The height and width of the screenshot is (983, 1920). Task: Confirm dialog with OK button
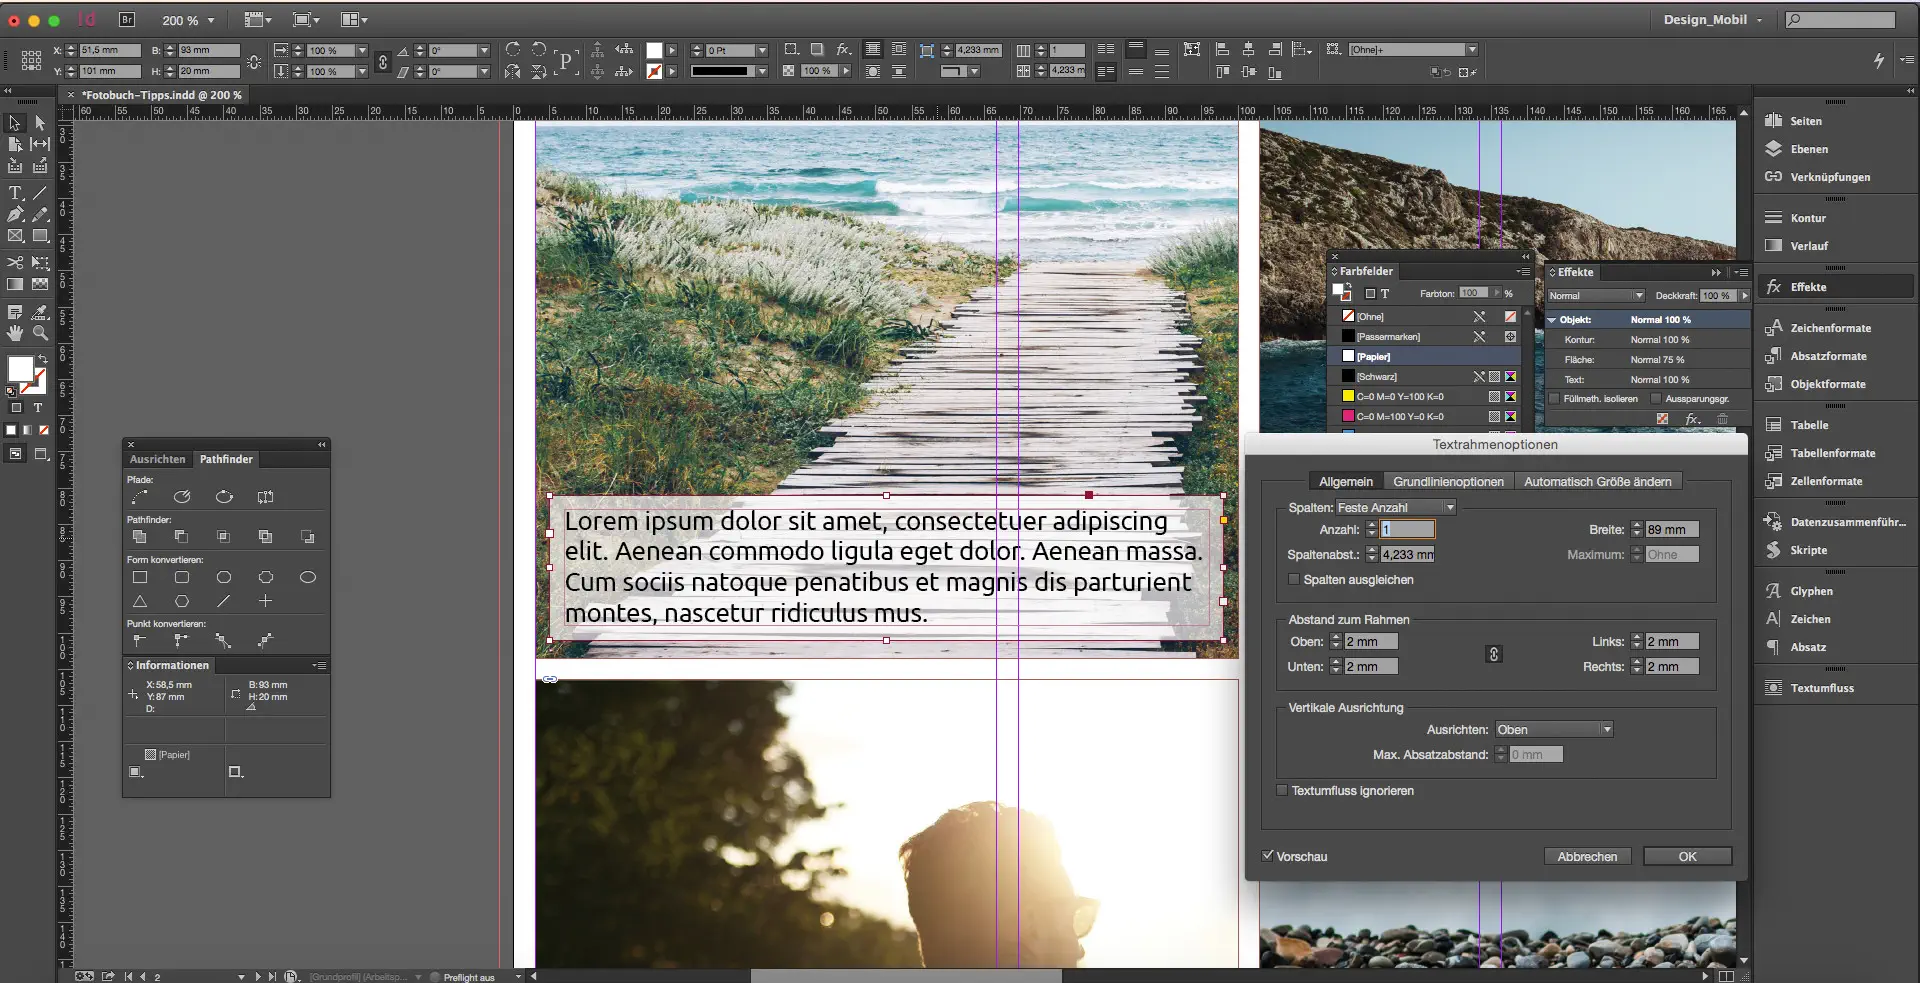tap(1687, 856)
